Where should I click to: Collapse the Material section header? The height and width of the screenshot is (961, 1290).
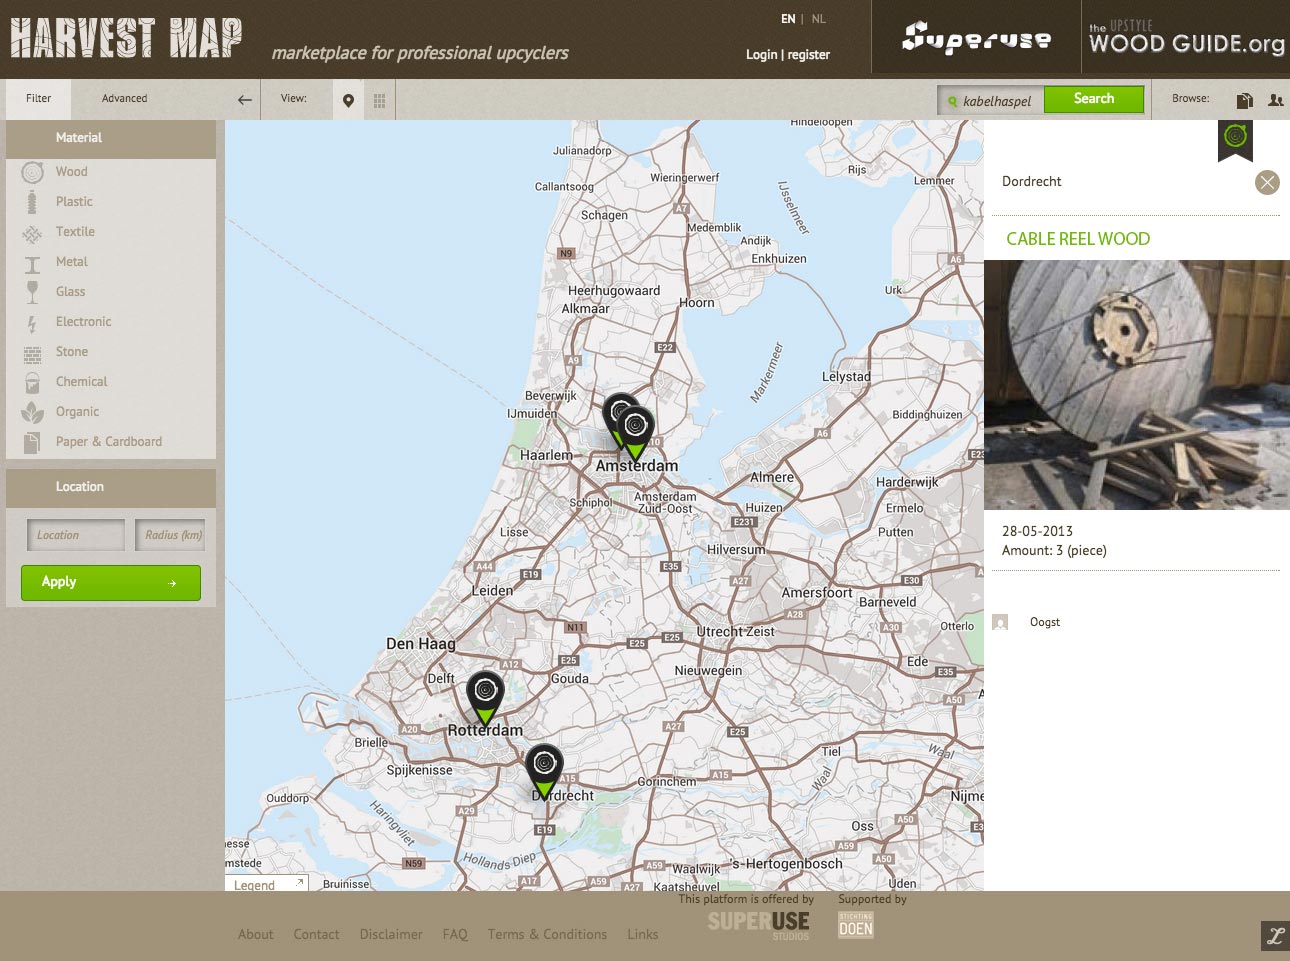111,138
